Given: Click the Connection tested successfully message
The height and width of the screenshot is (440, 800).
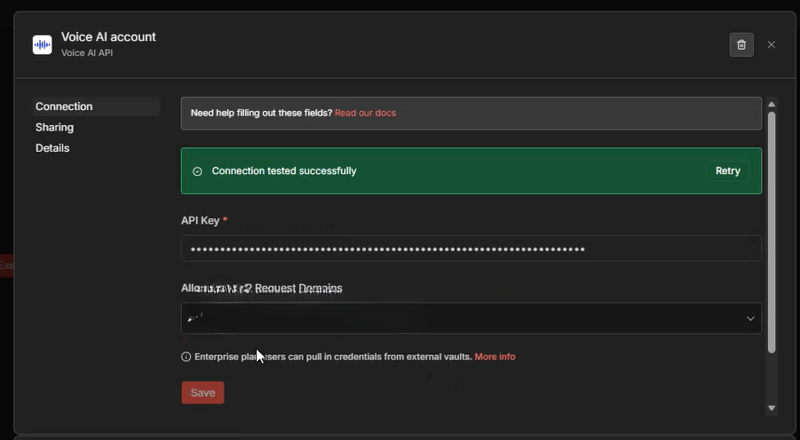Looking at the screenshot, I should 284,171.
